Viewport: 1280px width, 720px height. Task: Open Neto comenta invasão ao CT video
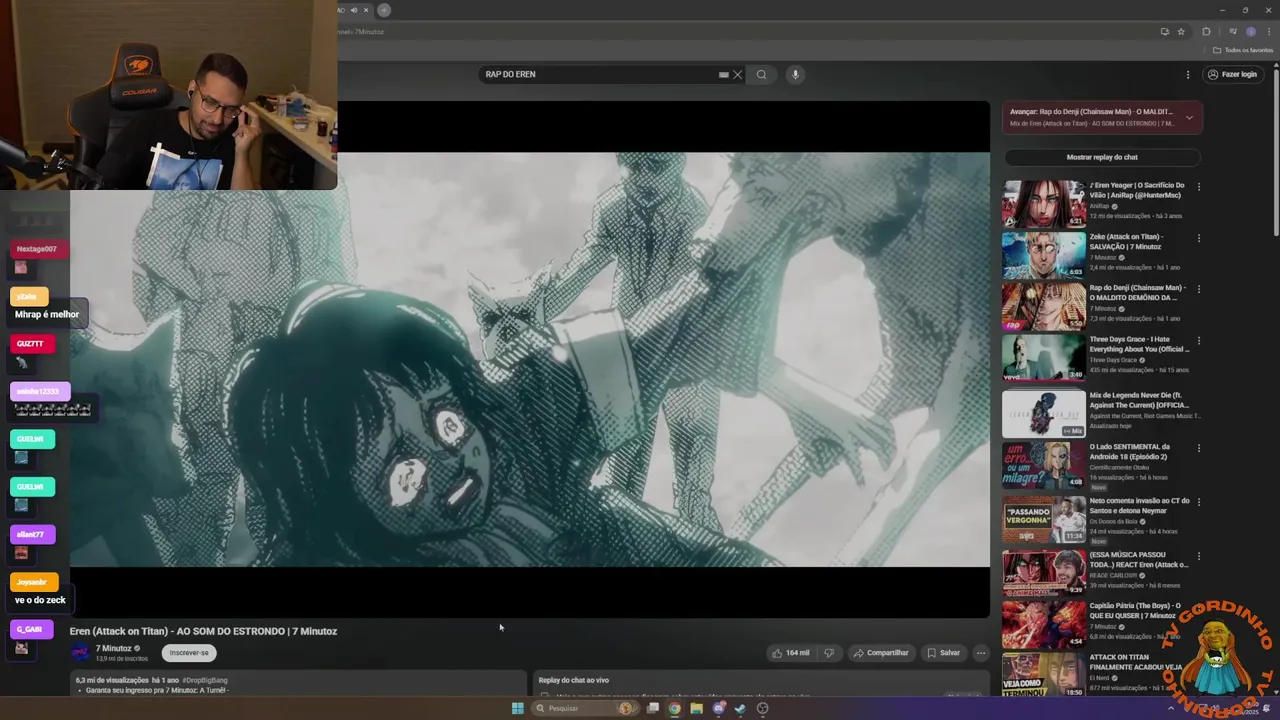(x=1043, y=519)
